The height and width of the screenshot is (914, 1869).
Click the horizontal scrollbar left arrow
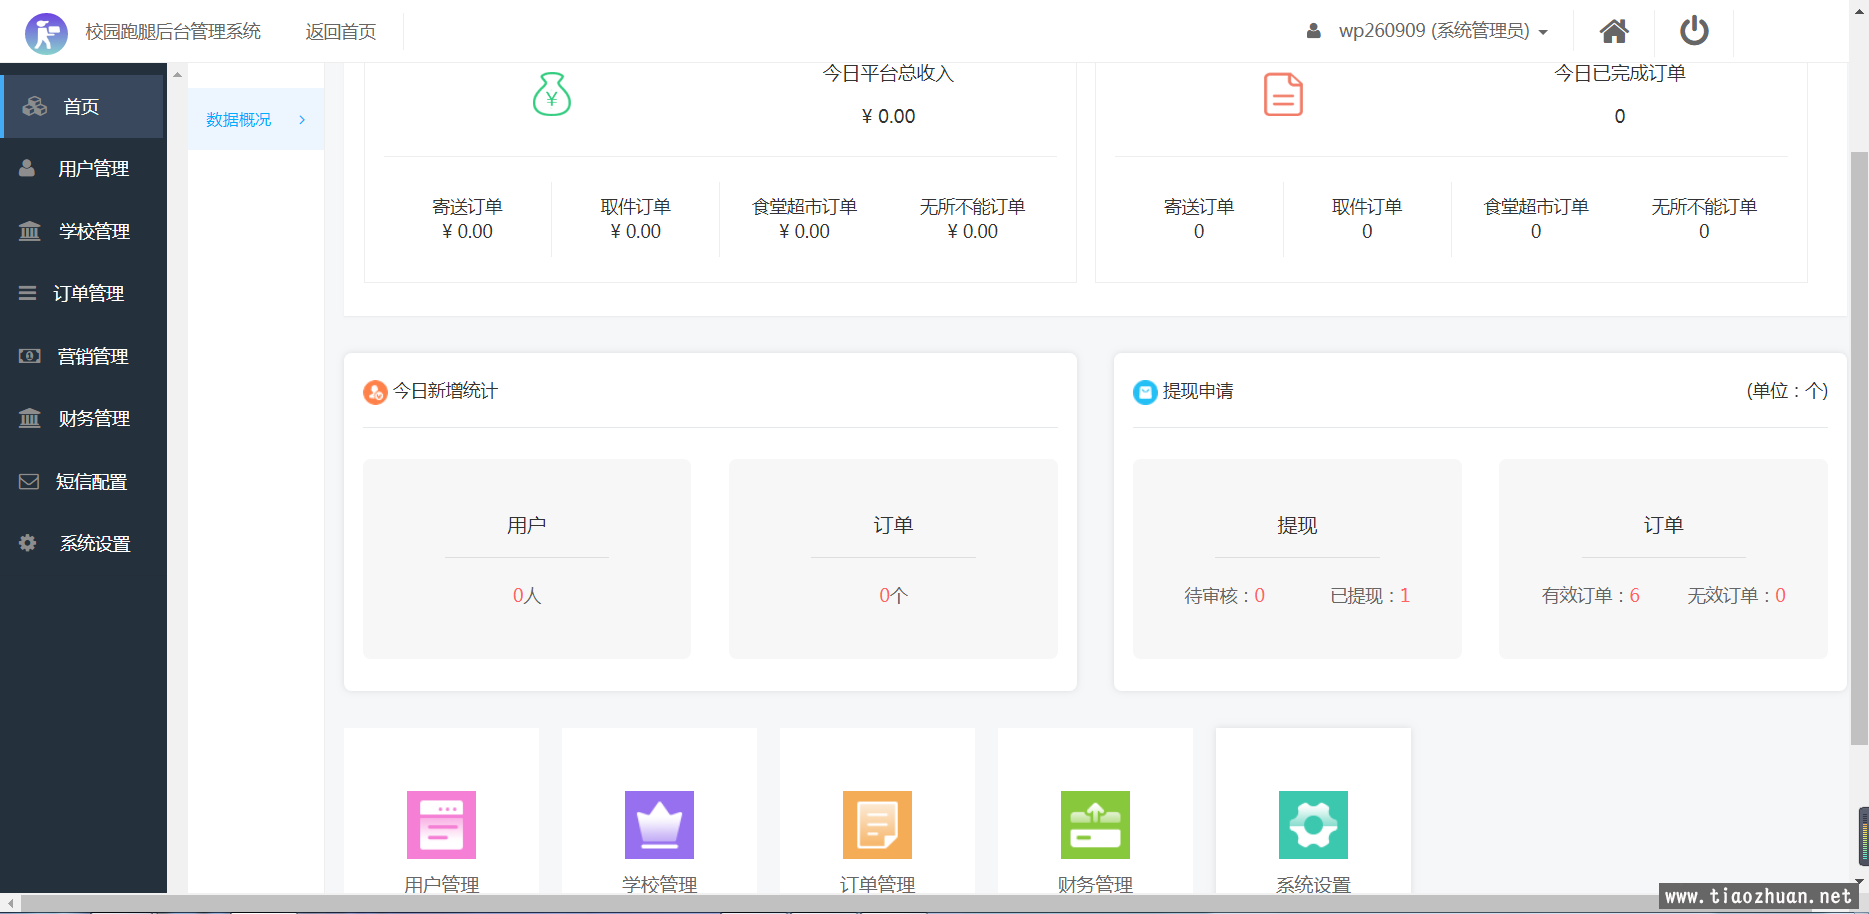(9, 904)
